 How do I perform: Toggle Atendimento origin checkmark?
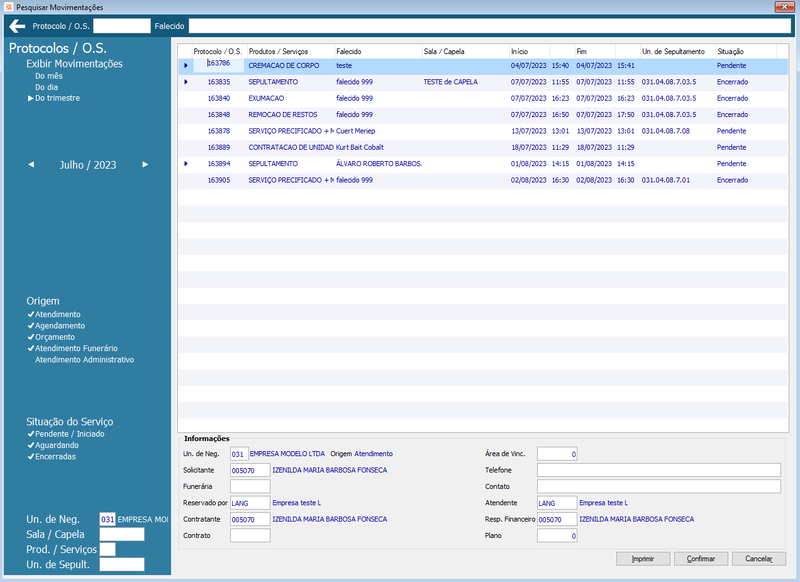(x=31, y=315)
